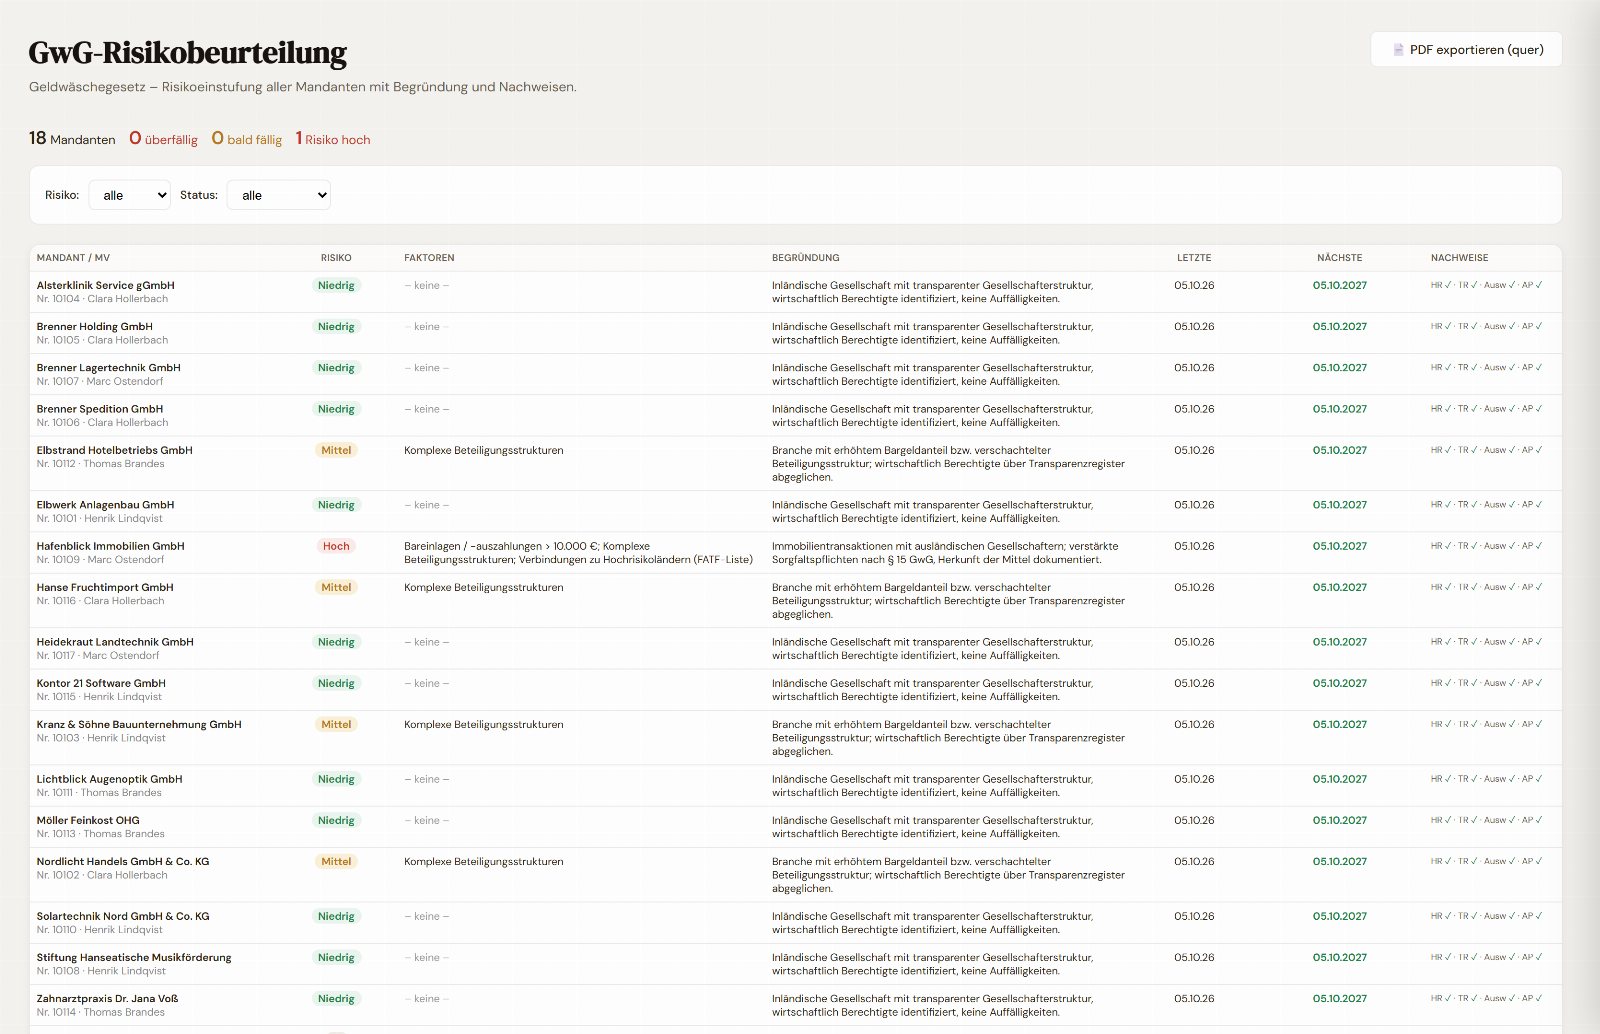This screenshot has width=1600, height=1034.
Task: Click the 05.10.2027 date for Kontor 21 Software
Action: [1340, 683]
